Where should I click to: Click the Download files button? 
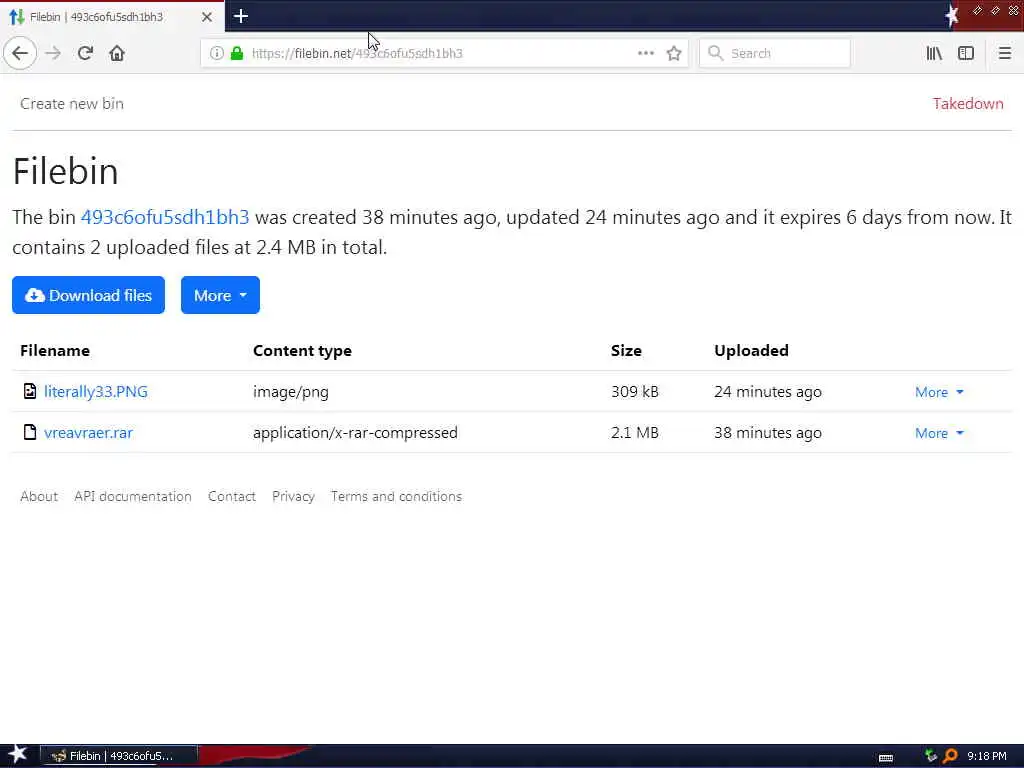[88, 295]
